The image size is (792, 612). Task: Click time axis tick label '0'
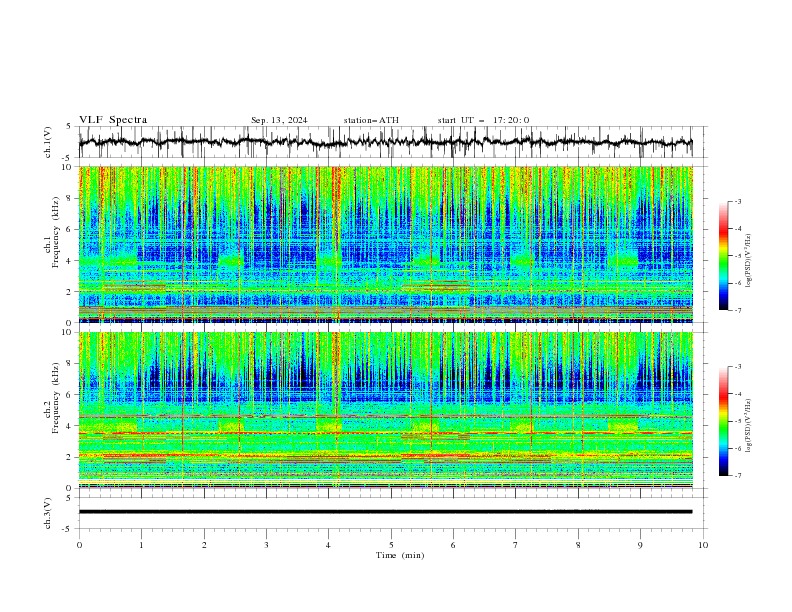(x=79, y=545)
